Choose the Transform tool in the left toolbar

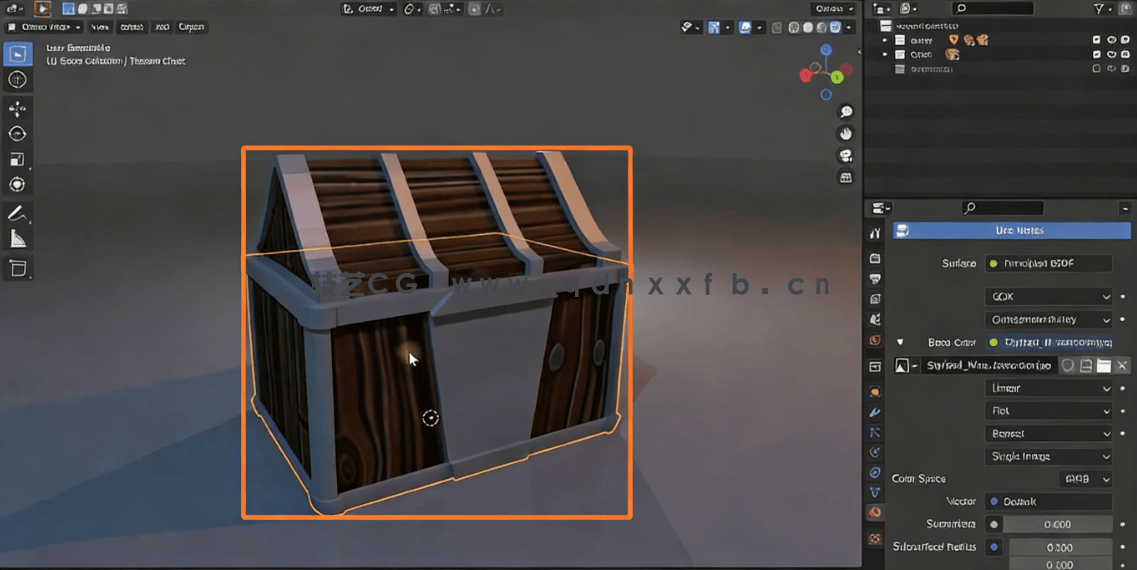click(x=18, y=184)
